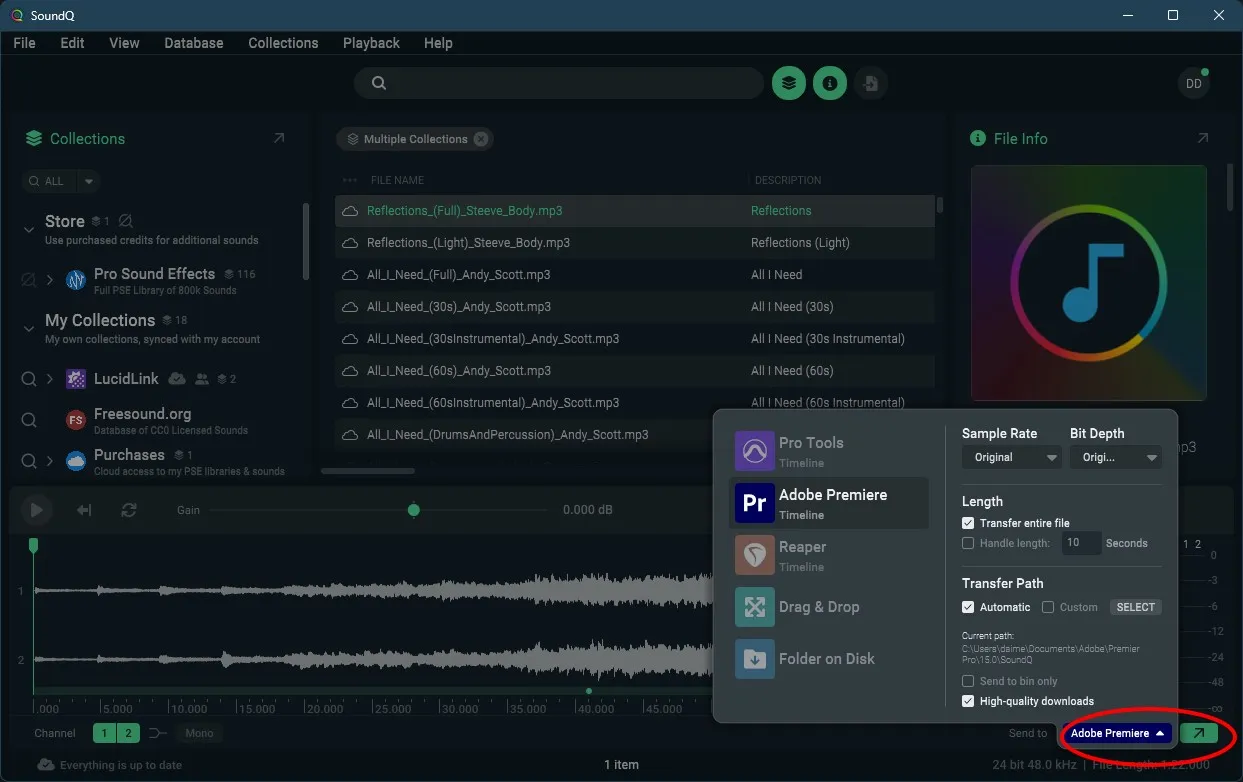
Task: Open the Bit Depth dropdown
Action: [1116, 457]
